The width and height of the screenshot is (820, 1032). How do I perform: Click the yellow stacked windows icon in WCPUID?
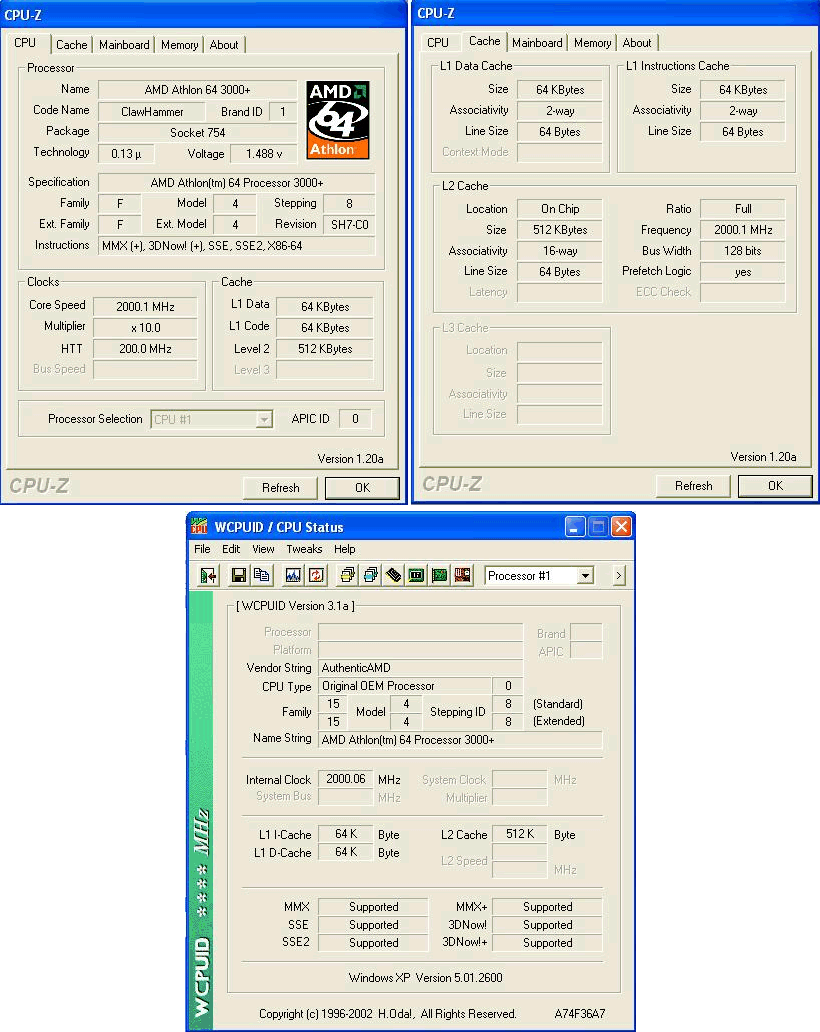click(347, 576)
